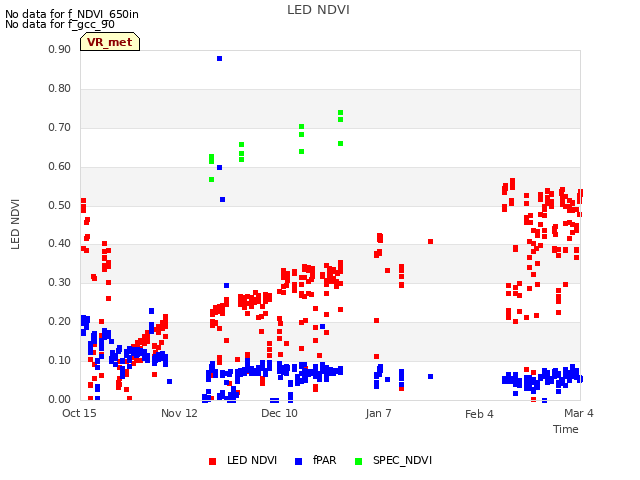Click the isolated red LED NDVI point near 0.41 after Jan 7
Viewport: 640px width, 480px height.
(x=431, y=242)
